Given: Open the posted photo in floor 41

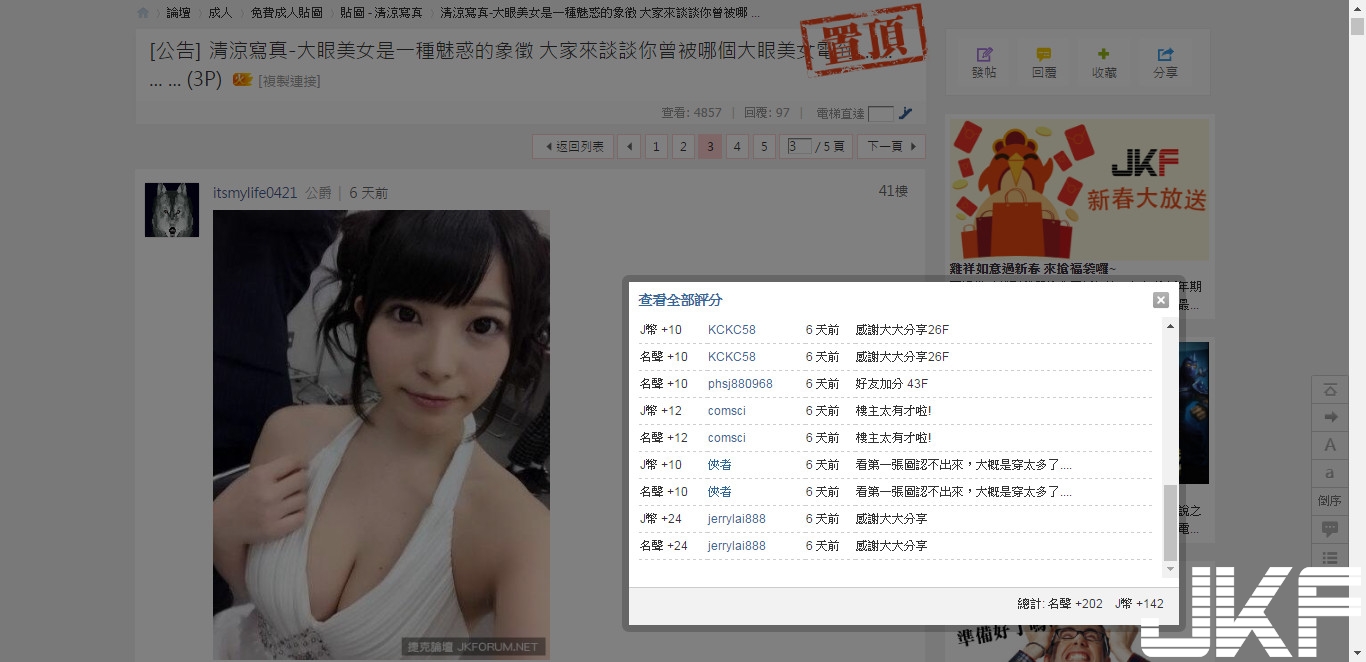Looking at the screenshot, I should coord(381,434).
